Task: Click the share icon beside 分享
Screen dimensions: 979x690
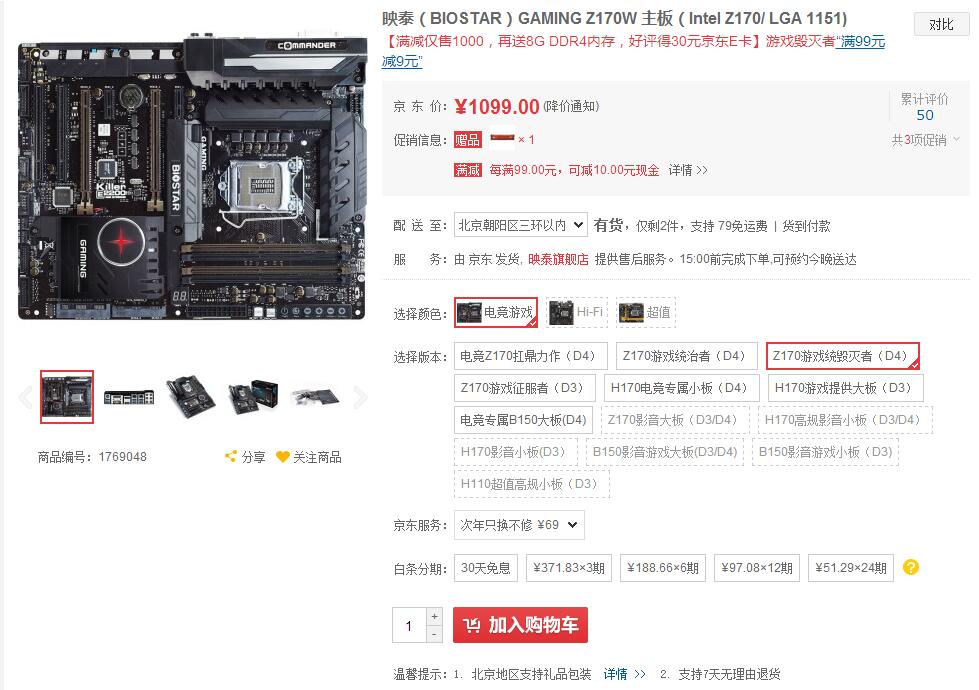Action: [x=231, y=457]
